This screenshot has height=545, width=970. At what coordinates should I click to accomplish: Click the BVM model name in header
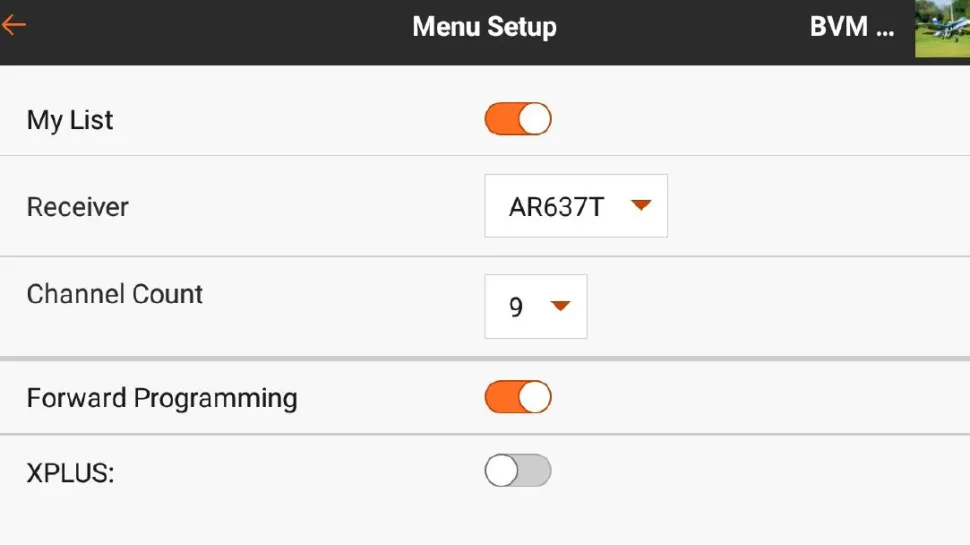[x=851, y=27]
